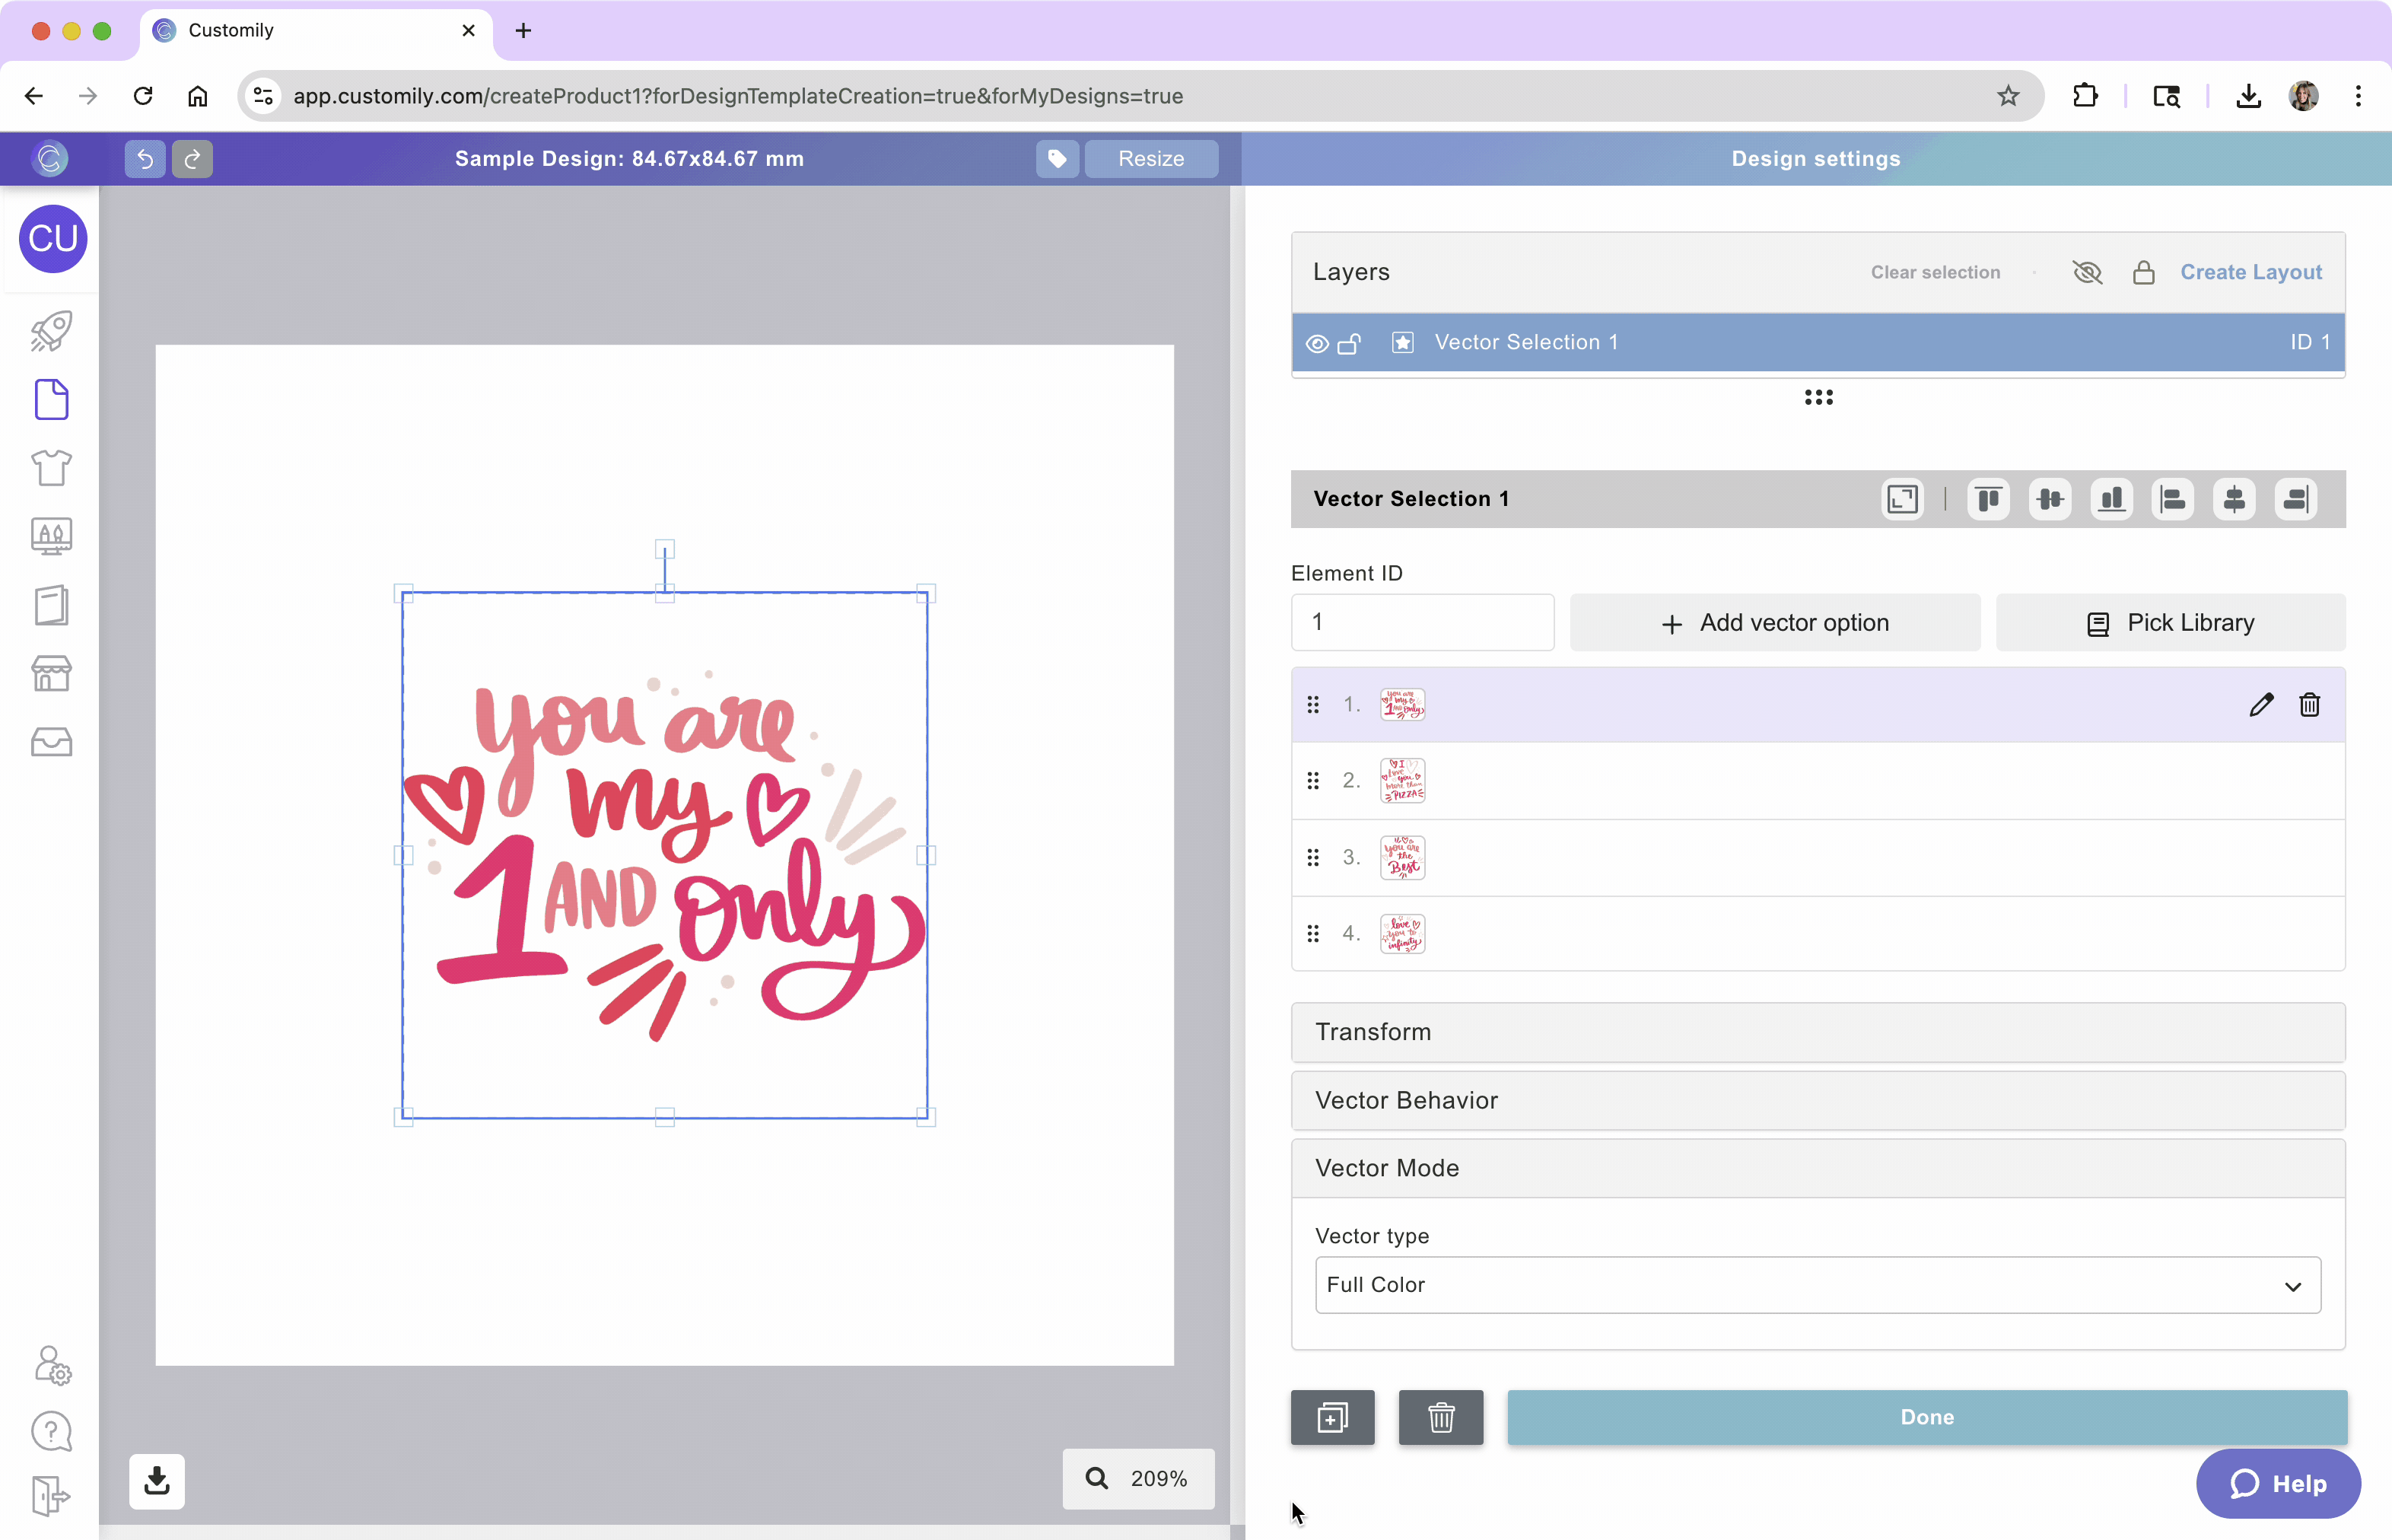This screenshot has width=2392, height=1540.
Task: Click the Element ID input field
Action: pyautogui.click(x=1422, y=622)
